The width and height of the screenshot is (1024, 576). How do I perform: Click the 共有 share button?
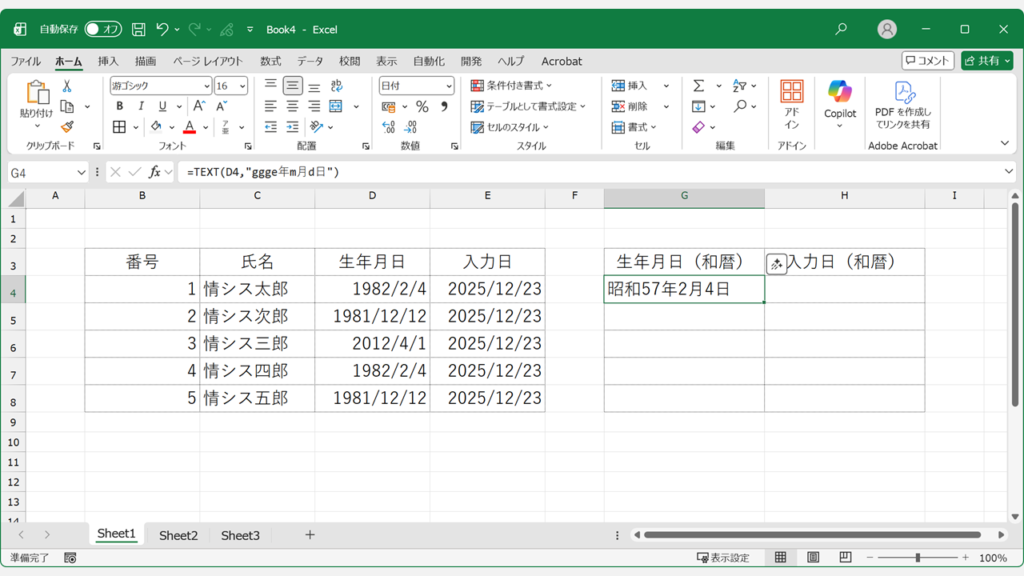tap(986, 61)
